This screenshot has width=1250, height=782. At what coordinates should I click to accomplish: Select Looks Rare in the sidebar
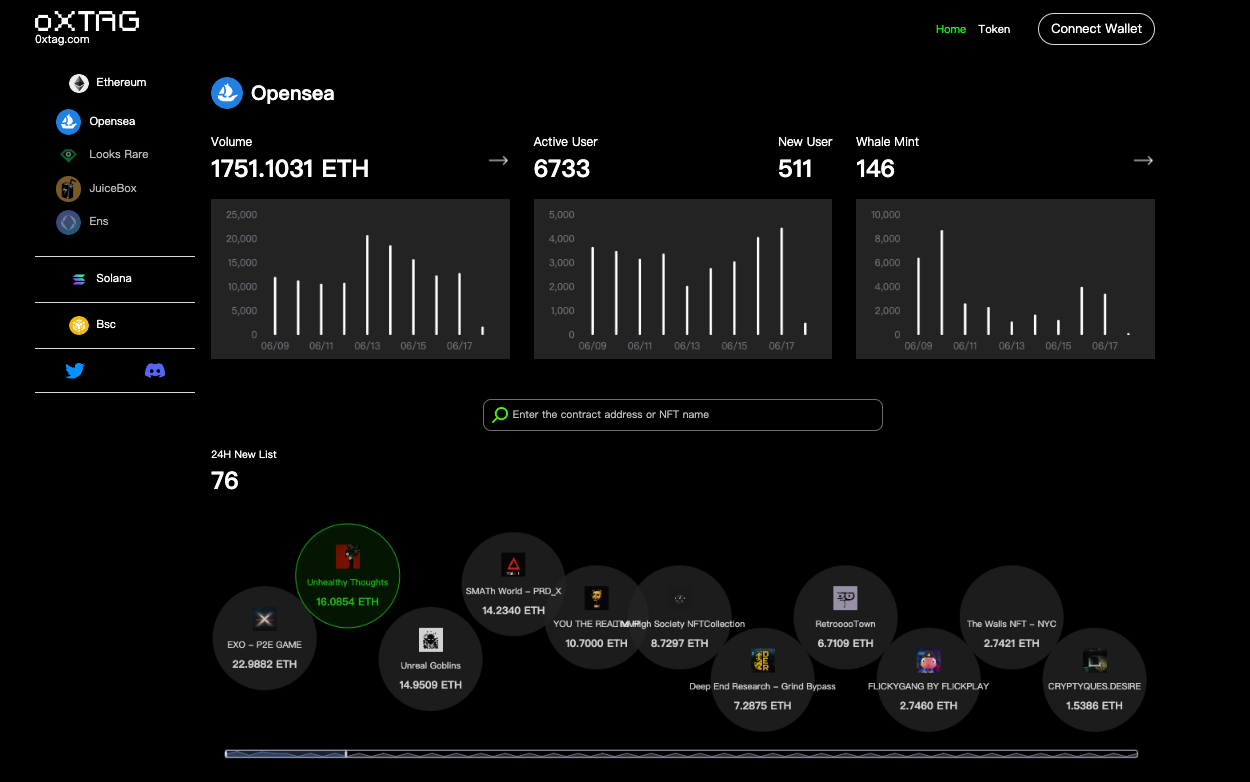point(119,155)
